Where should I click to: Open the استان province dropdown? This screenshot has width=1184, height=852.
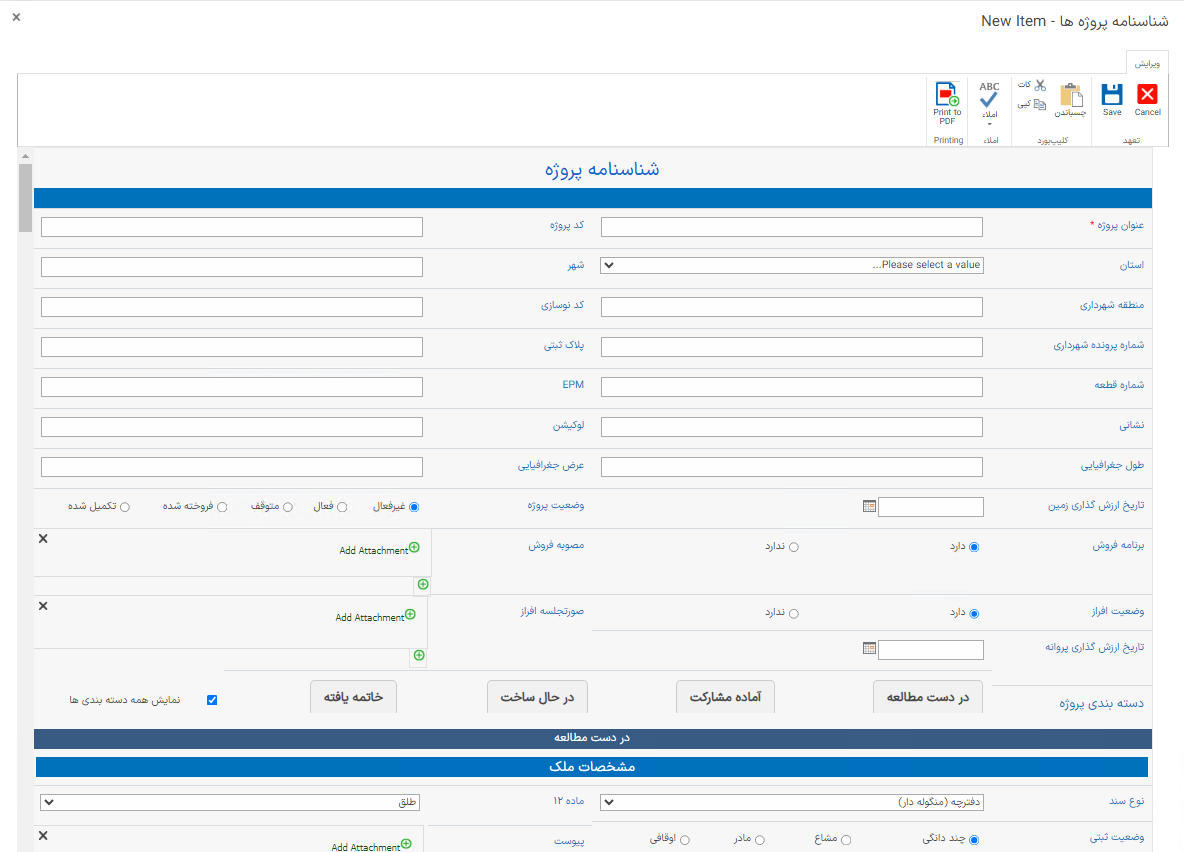pyautogui.click(x=791, y=265)
